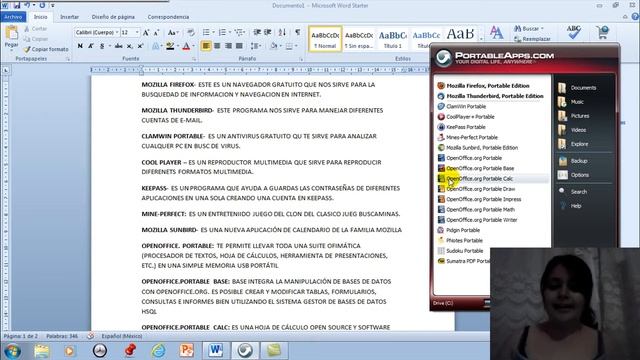Apply the Título 1 style
This screenshot has height=360, width=640.
pyautogui.click(x=393, y=39)
